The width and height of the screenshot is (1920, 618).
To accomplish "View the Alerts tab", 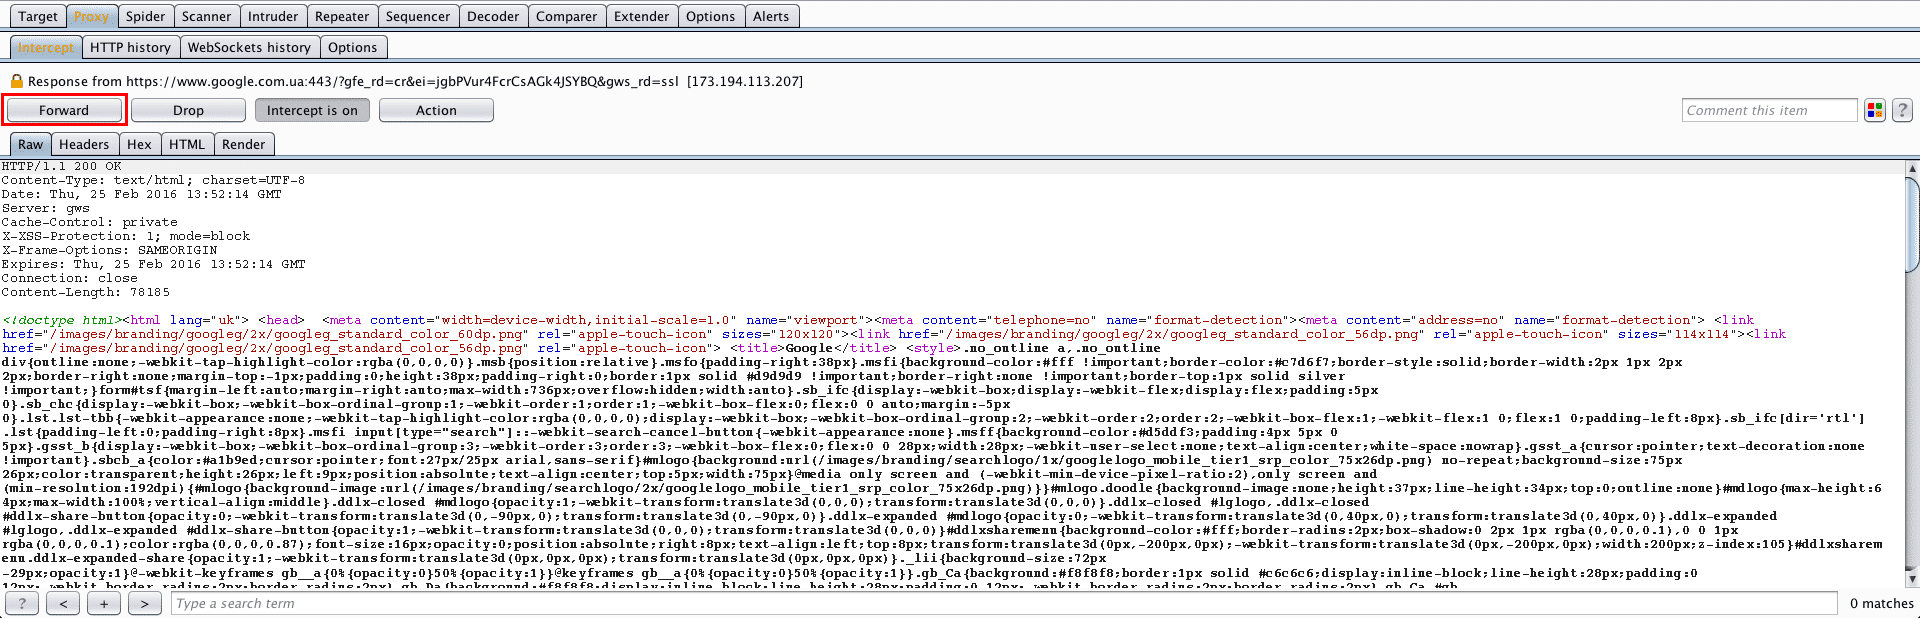I will (771, 16).
